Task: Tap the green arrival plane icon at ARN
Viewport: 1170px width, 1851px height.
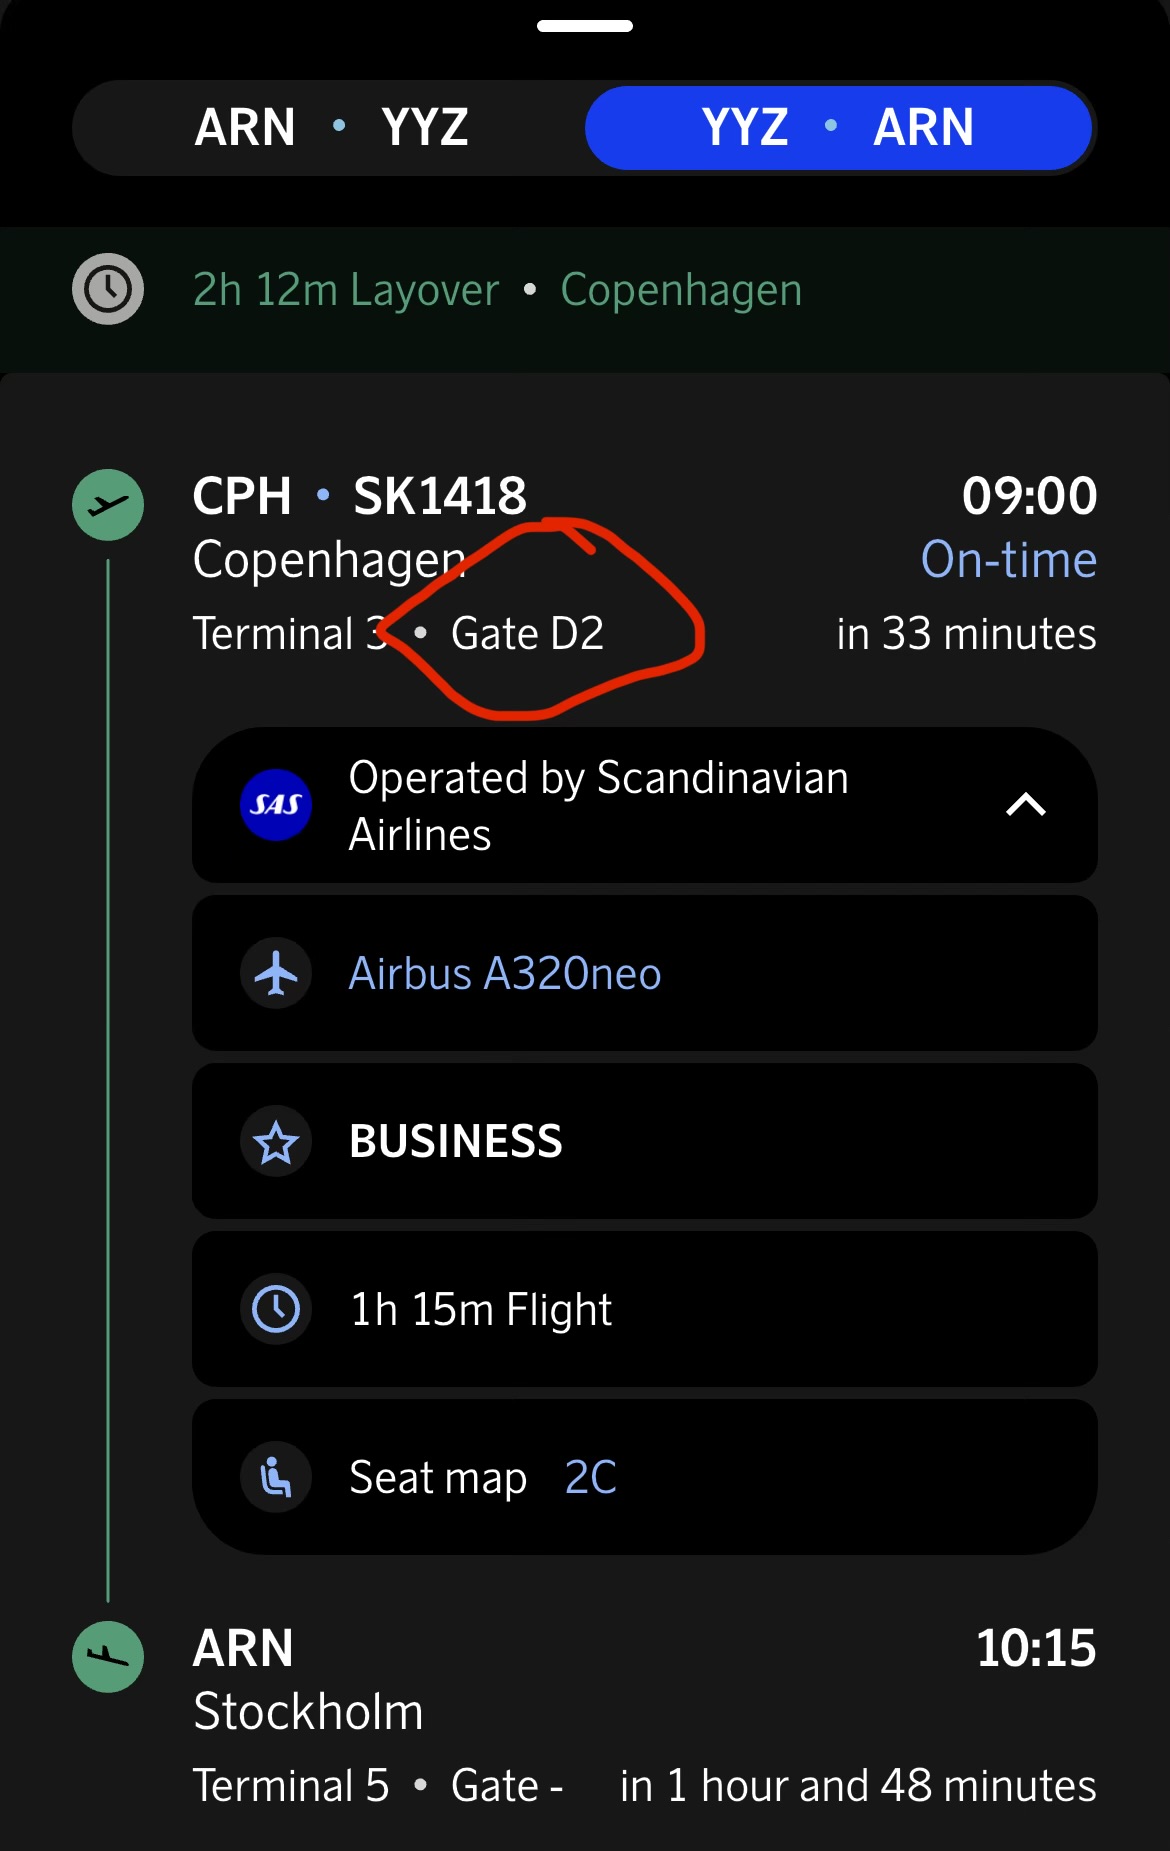Action: 108,1657
